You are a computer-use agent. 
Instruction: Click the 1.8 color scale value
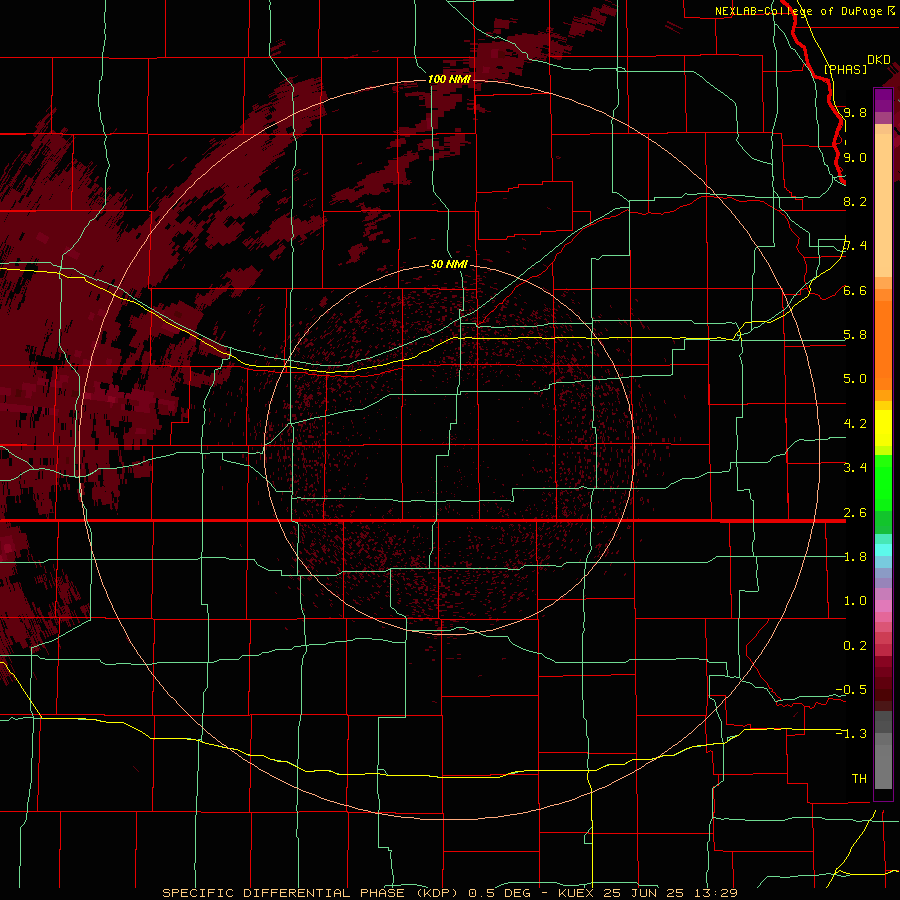pyautogui.click(x=855, y=557)
